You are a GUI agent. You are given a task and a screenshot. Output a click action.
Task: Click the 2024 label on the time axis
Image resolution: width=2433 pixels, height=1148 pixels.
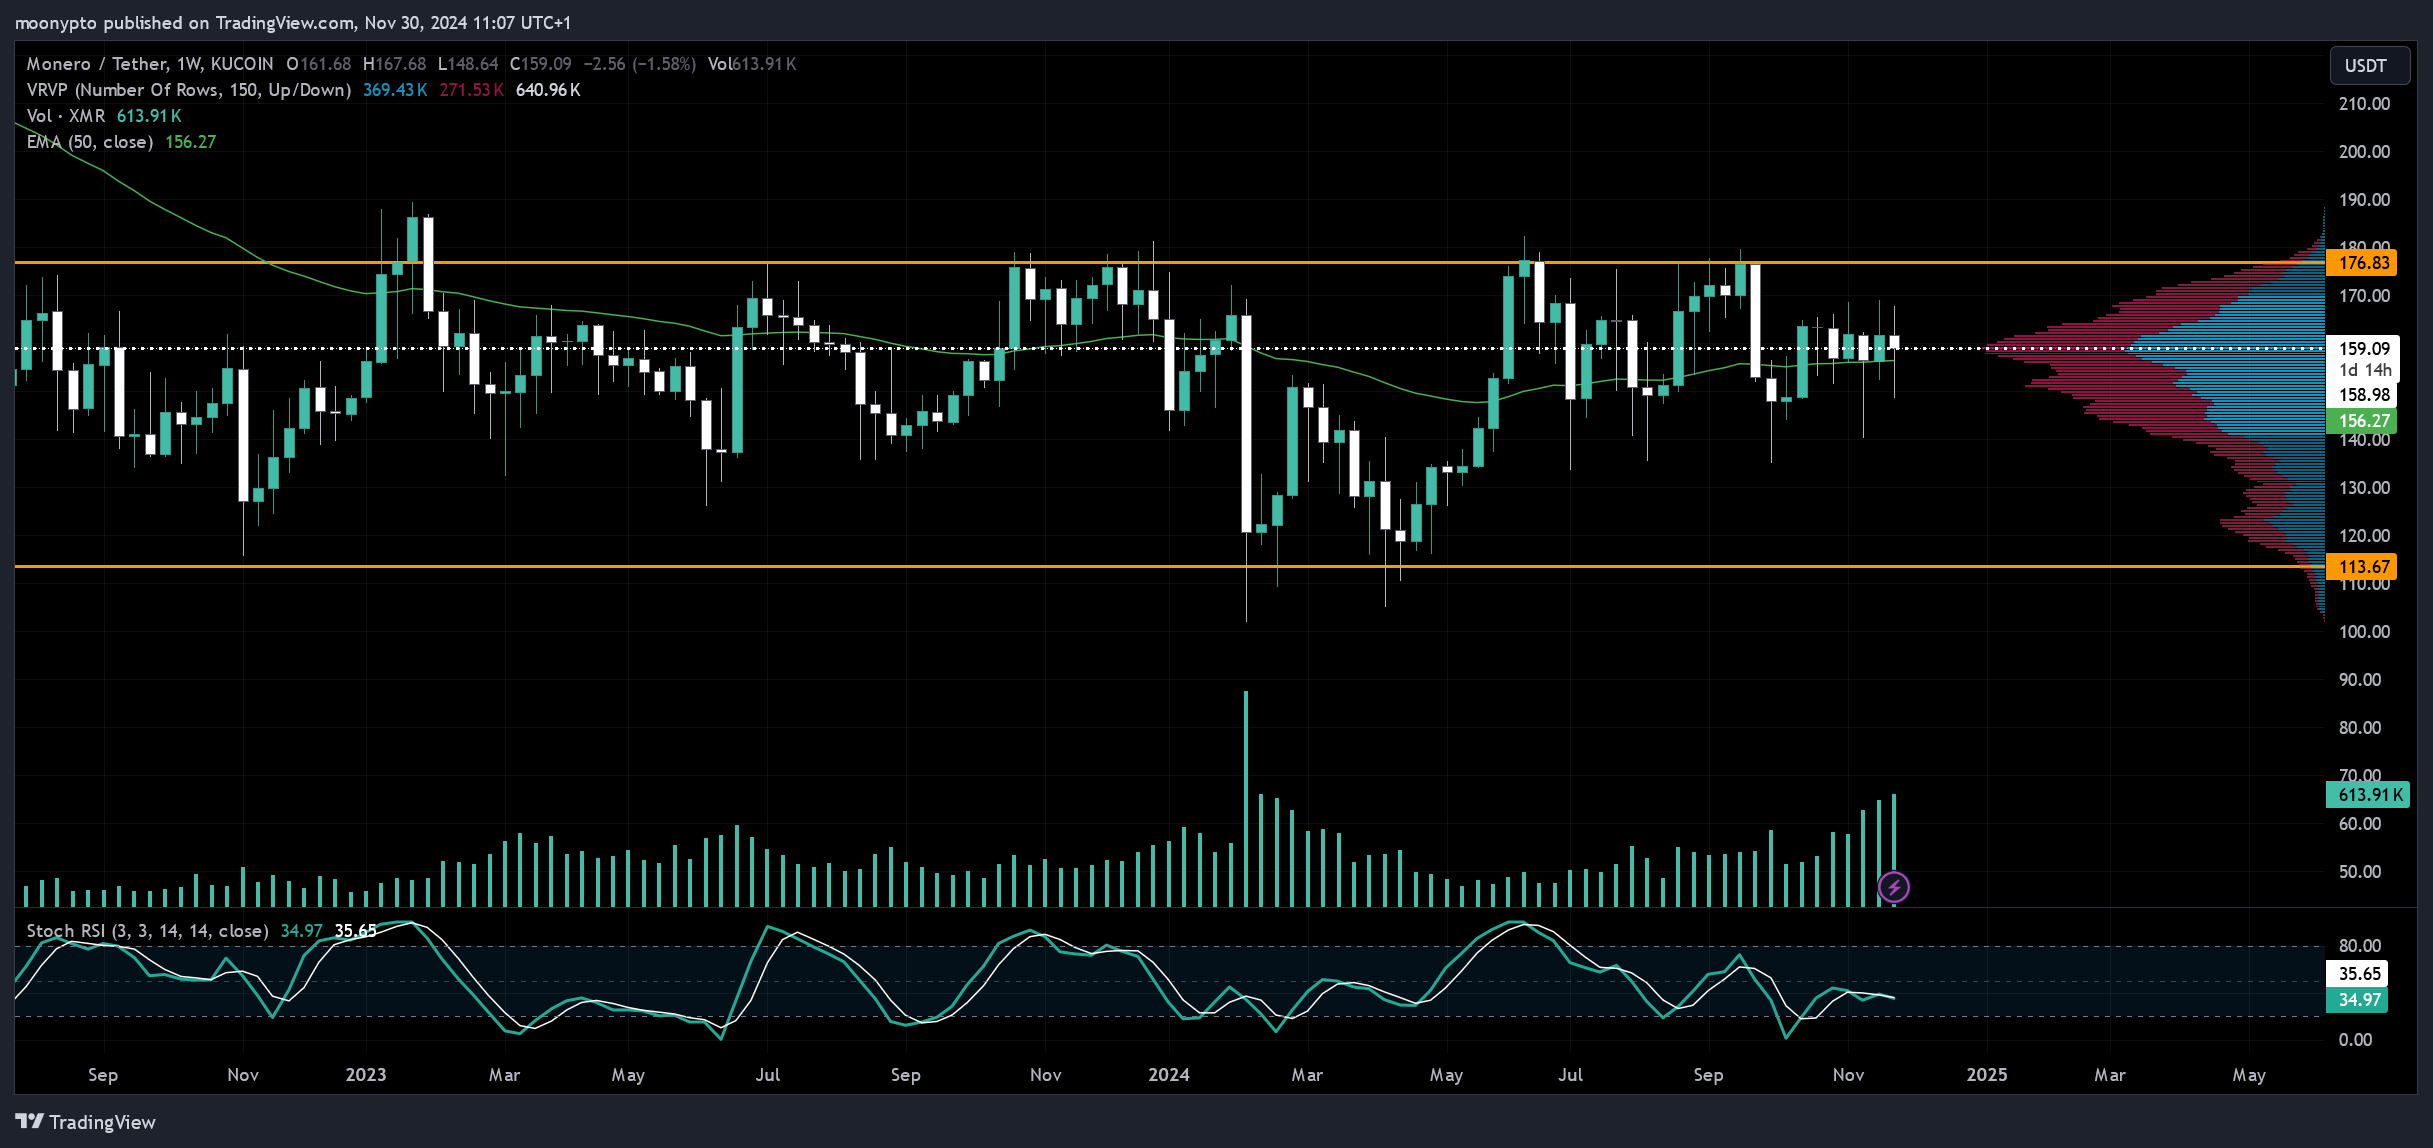[x=1169, y=1075]
